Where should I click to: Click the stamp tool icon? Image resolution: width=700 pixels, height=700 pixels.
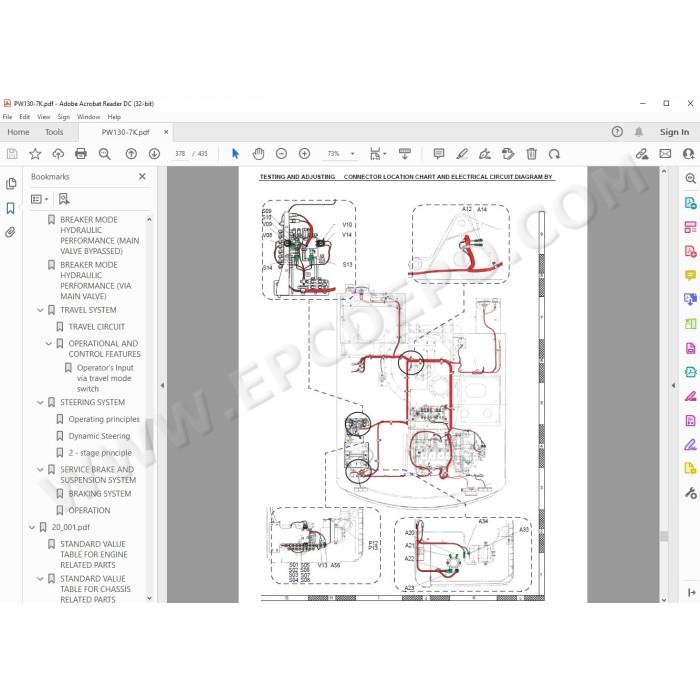[x=508, y=154]
